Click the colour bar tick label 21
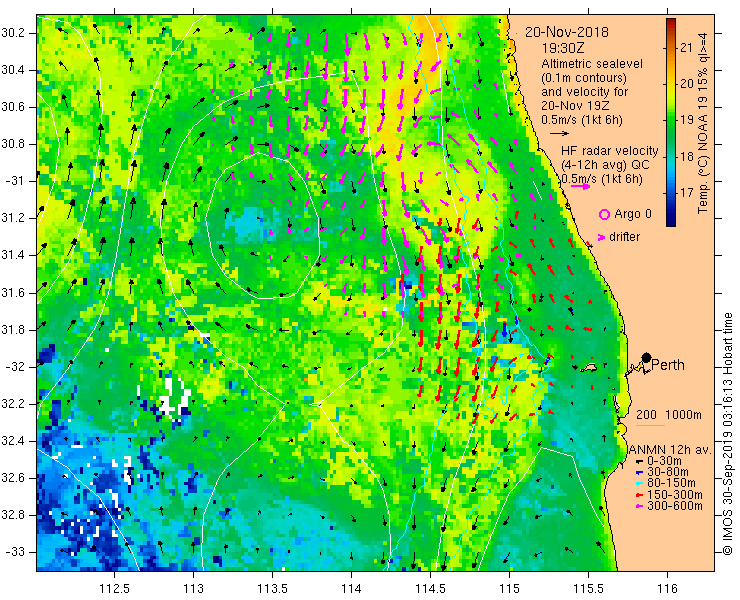Image resolution: width=740 pixels, height=600 pixels. tap(687, 48)
